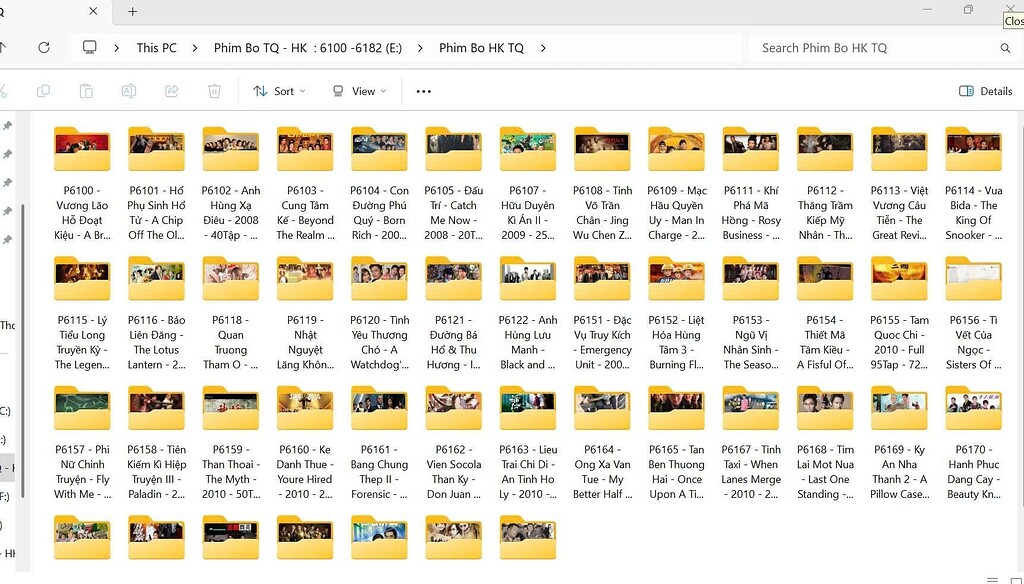The height and width of the screenshot is (584, 1024).
Task: Open the Sort dropdown menu
Action: point(280,91)
